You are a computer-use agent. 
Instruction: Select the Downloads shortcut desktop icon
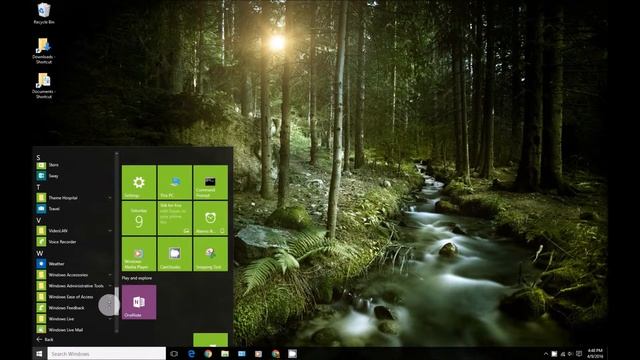pos(44,51)
